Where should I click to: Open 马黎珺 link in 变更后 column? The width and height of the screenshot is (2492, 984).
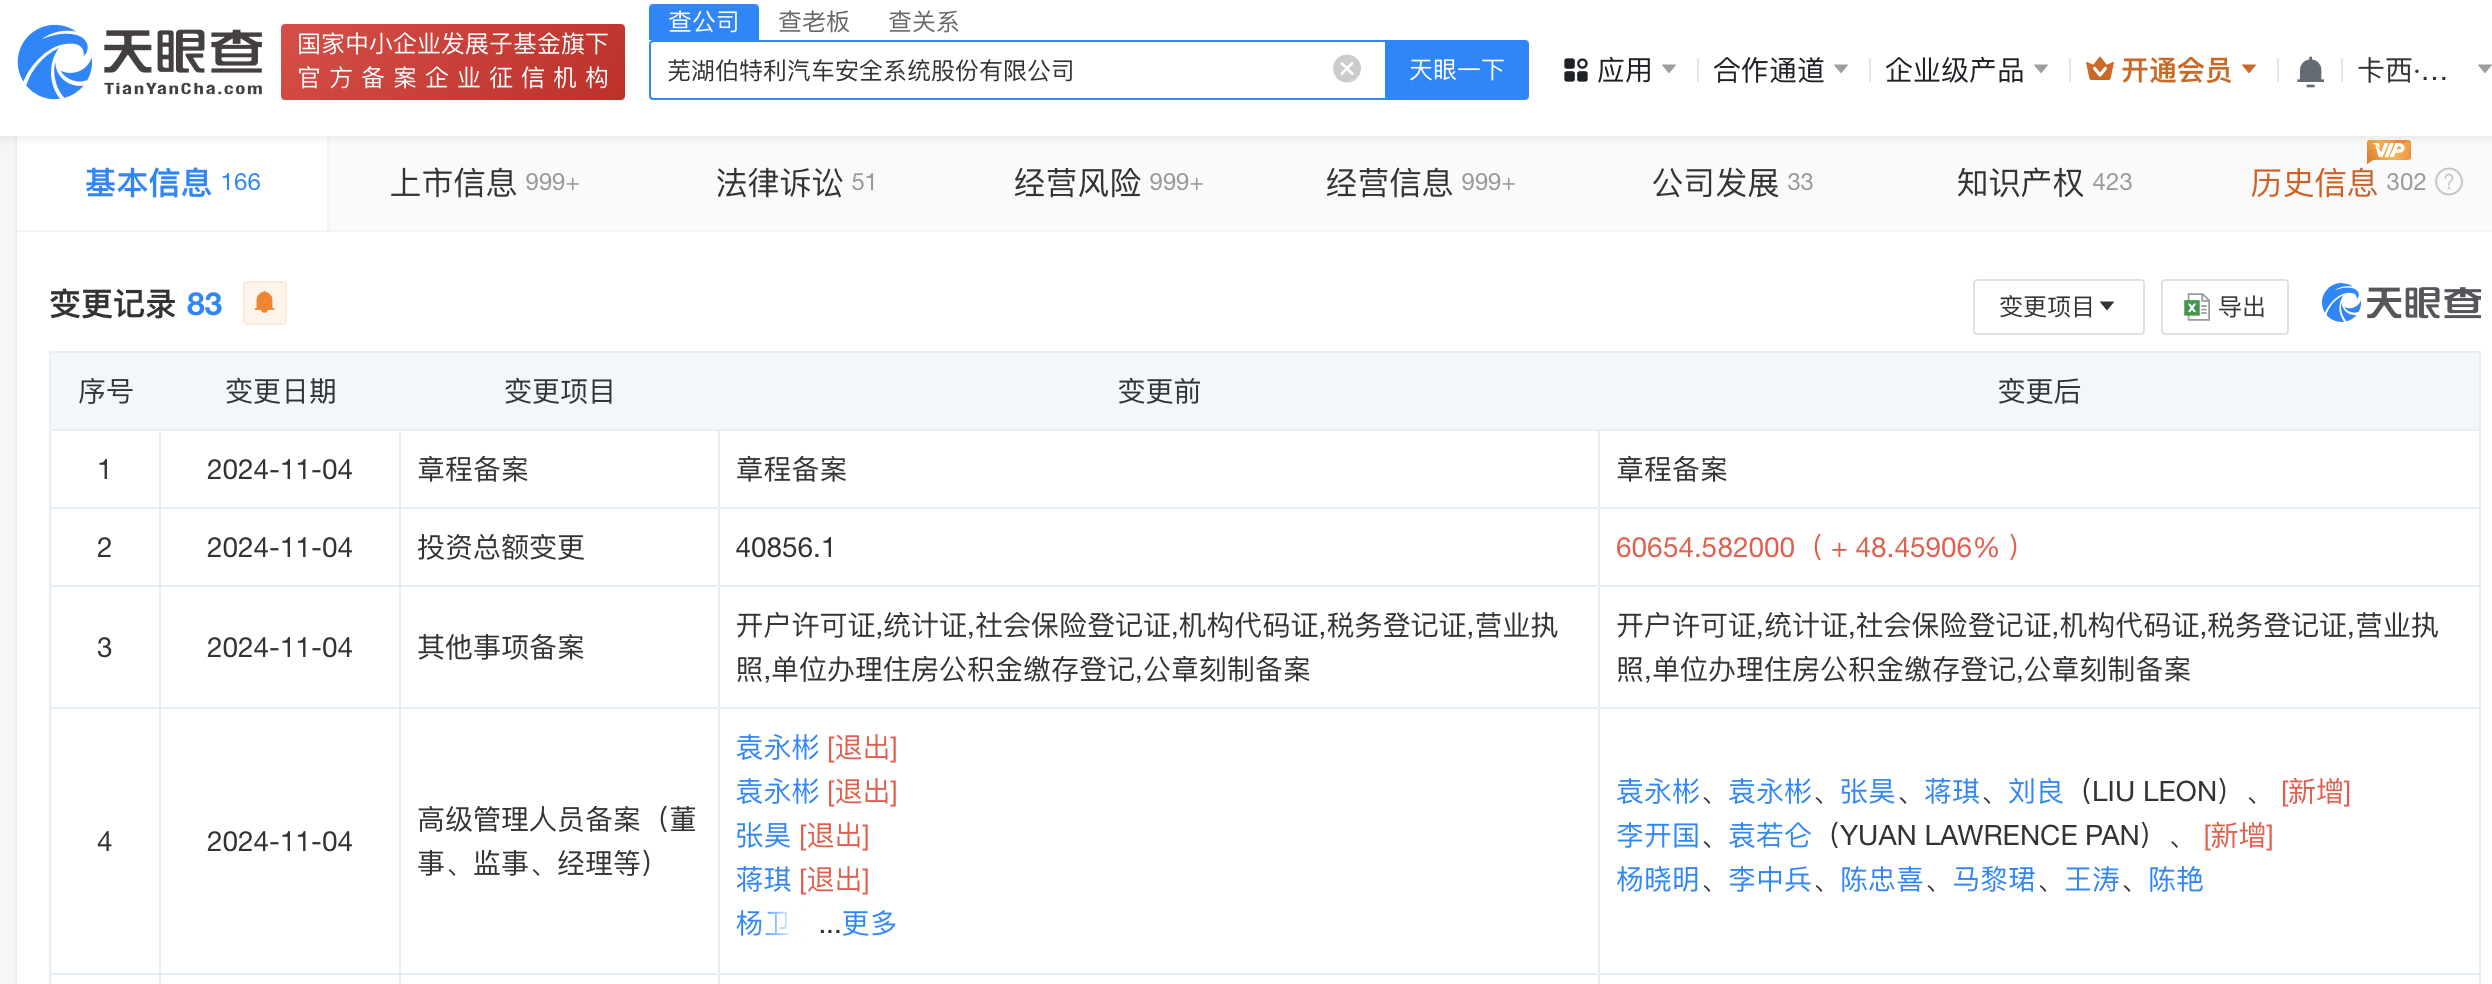coord(1994,880)
